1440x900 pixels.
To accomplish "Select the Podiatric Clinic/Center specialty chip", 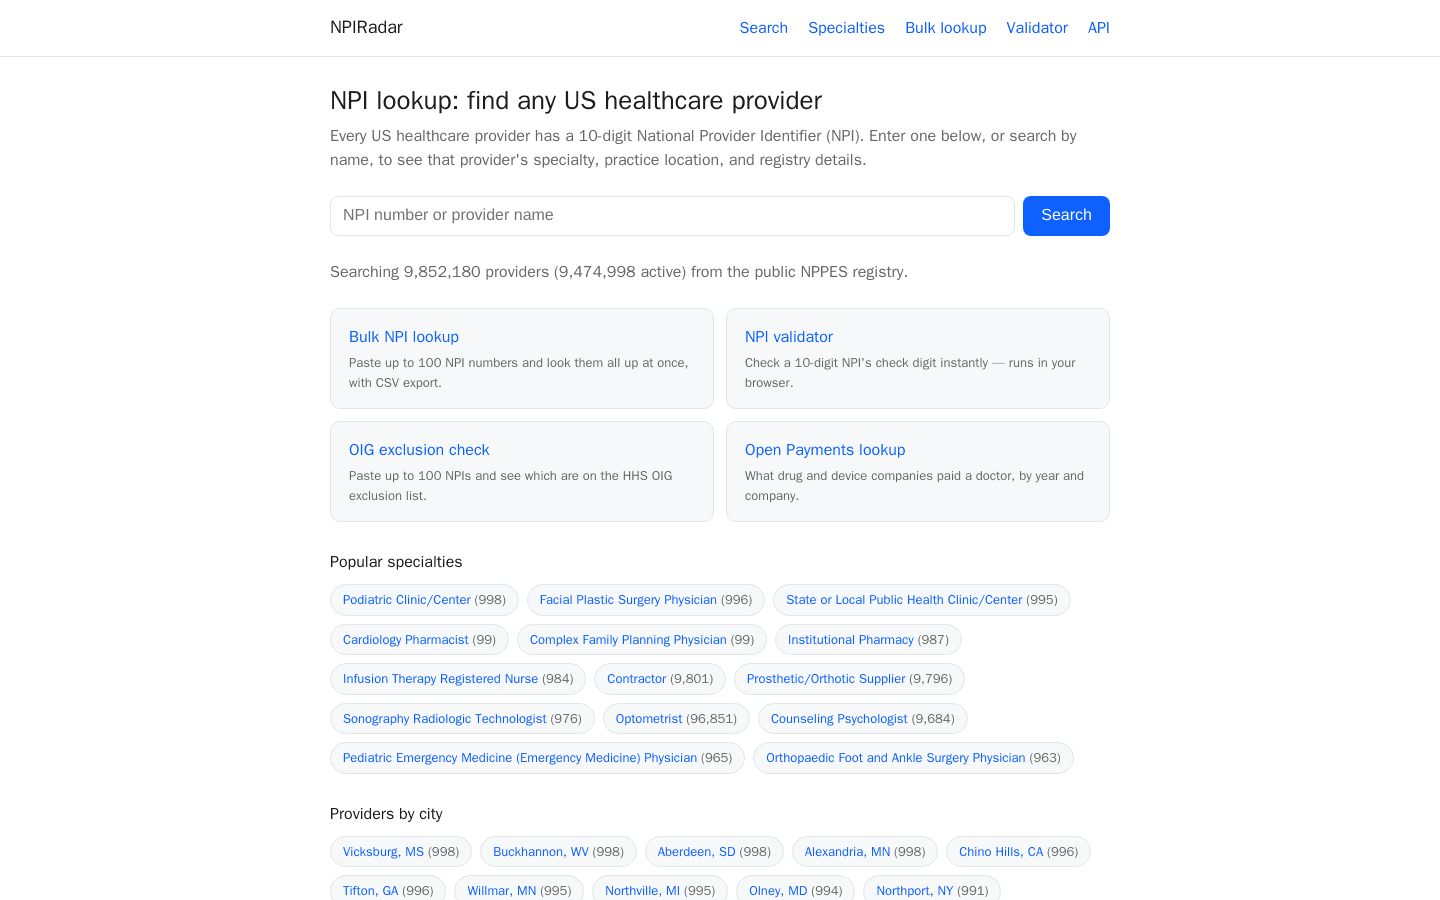I will click(x=424, y=600).
